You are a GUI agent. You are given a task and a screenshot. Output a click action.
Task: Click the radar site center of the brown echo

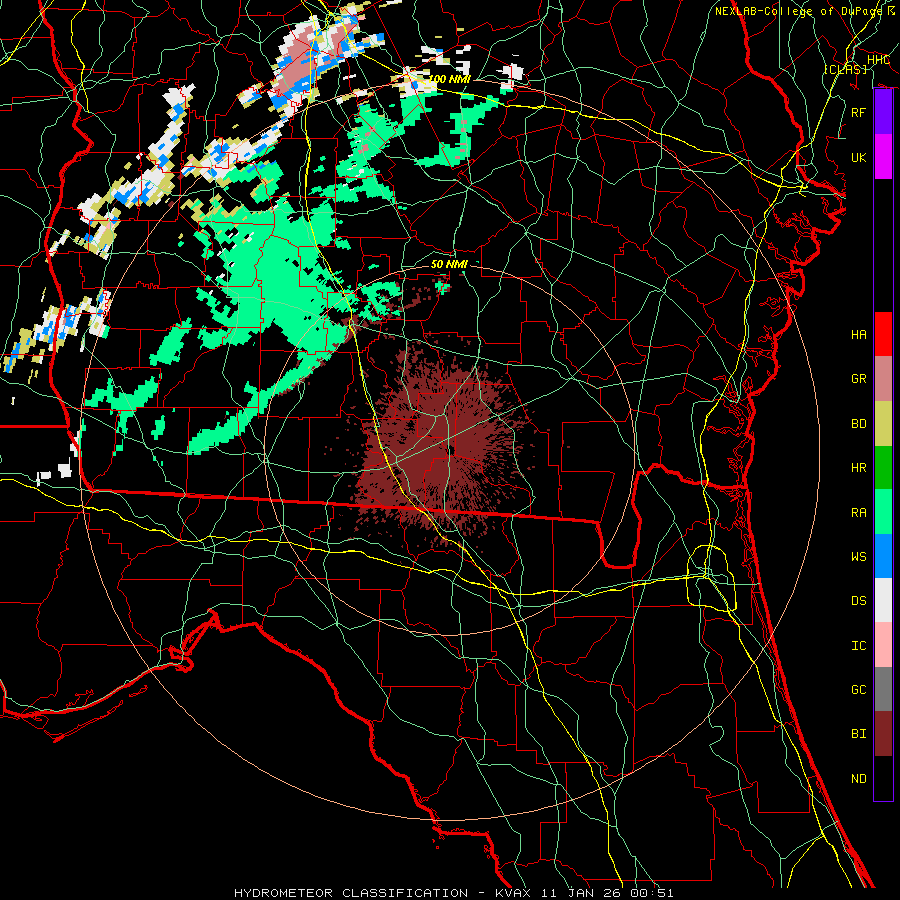point(452,451)
